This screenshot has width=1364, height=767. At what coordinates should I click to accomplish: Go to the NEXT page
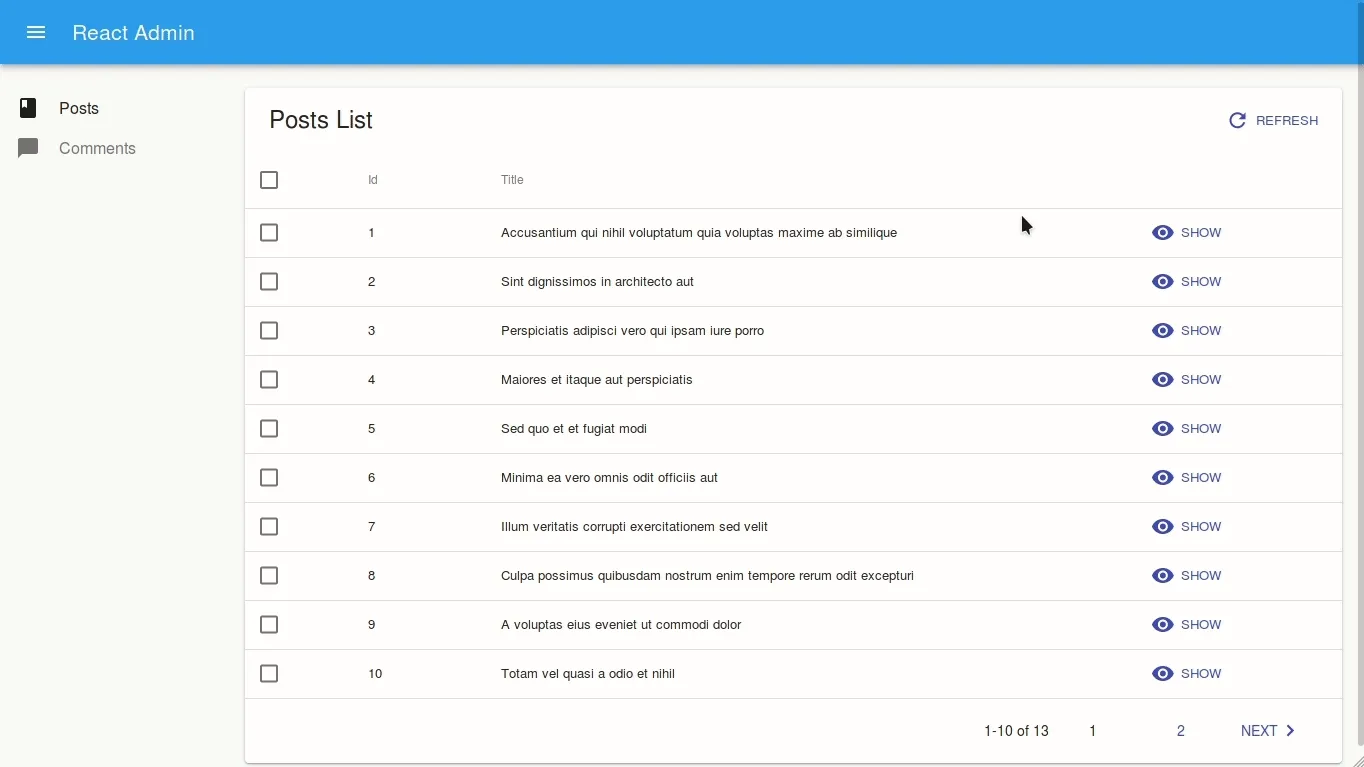click(1268, 731)
